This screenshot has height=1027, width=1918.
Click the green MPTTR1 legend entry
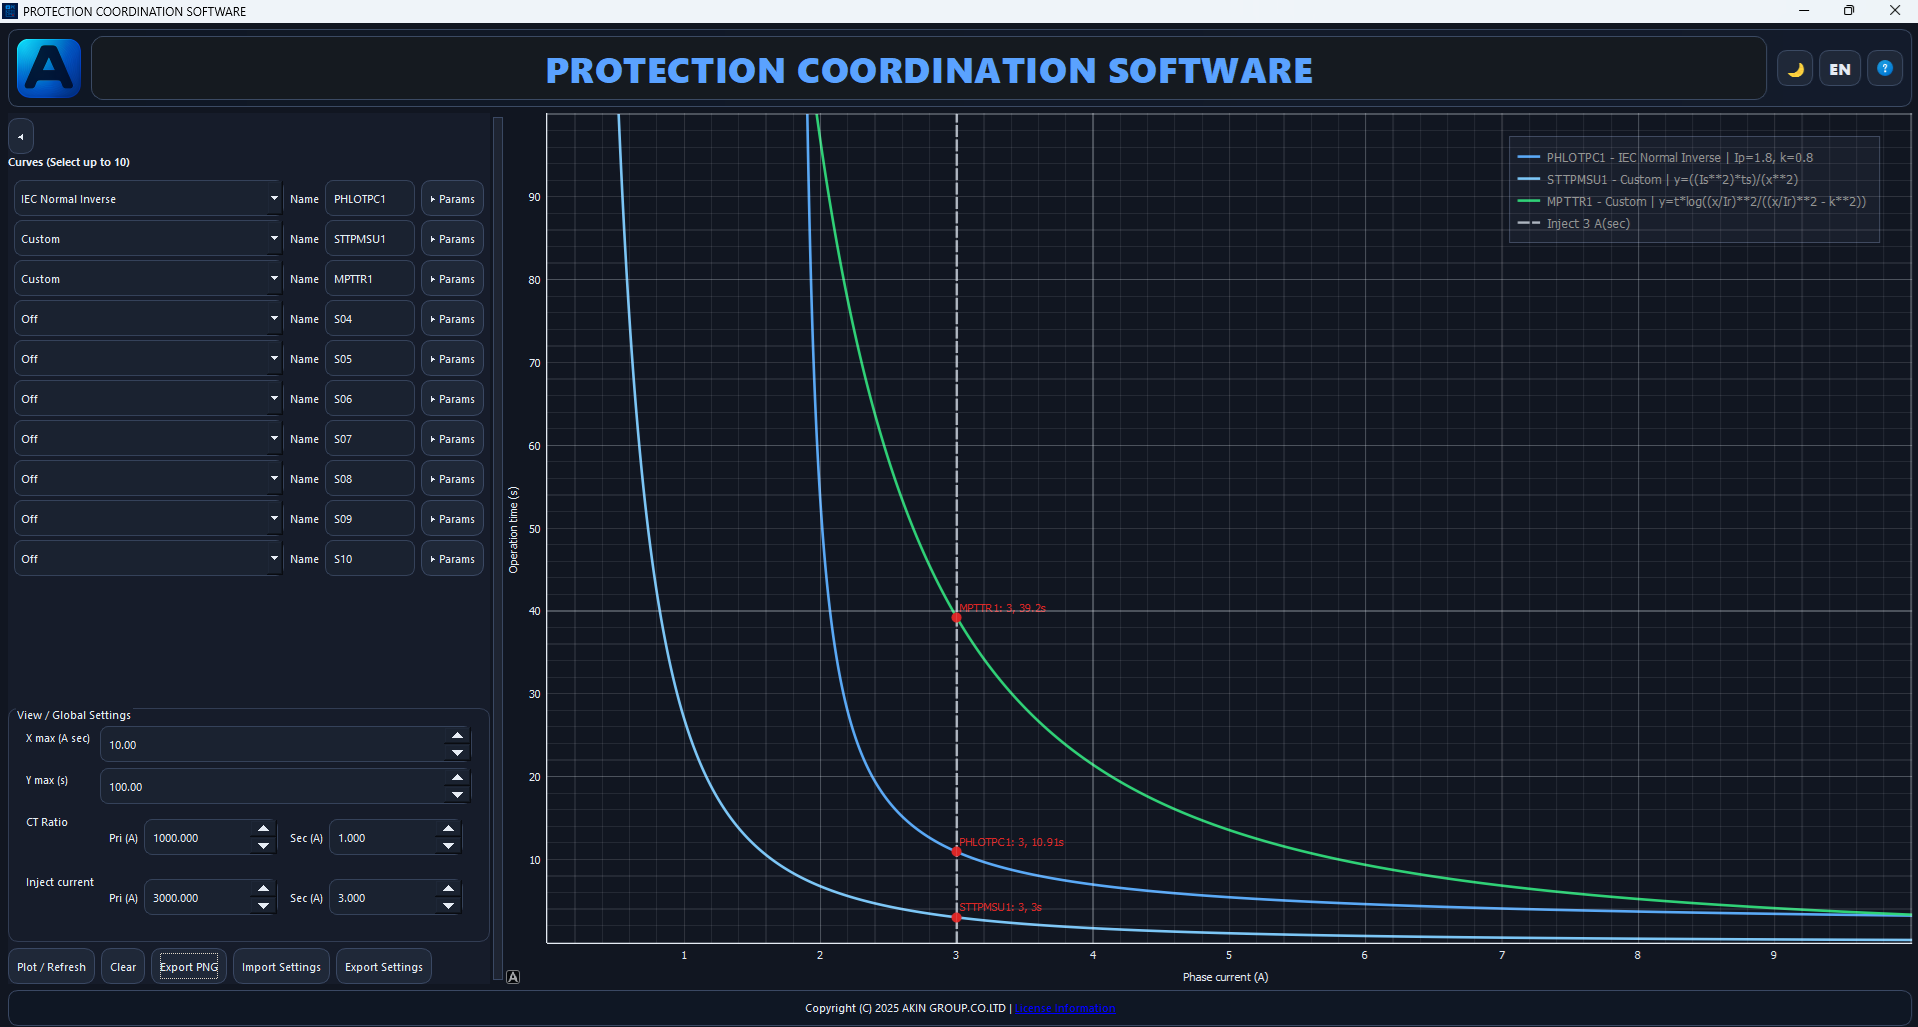click(1692, 201)
